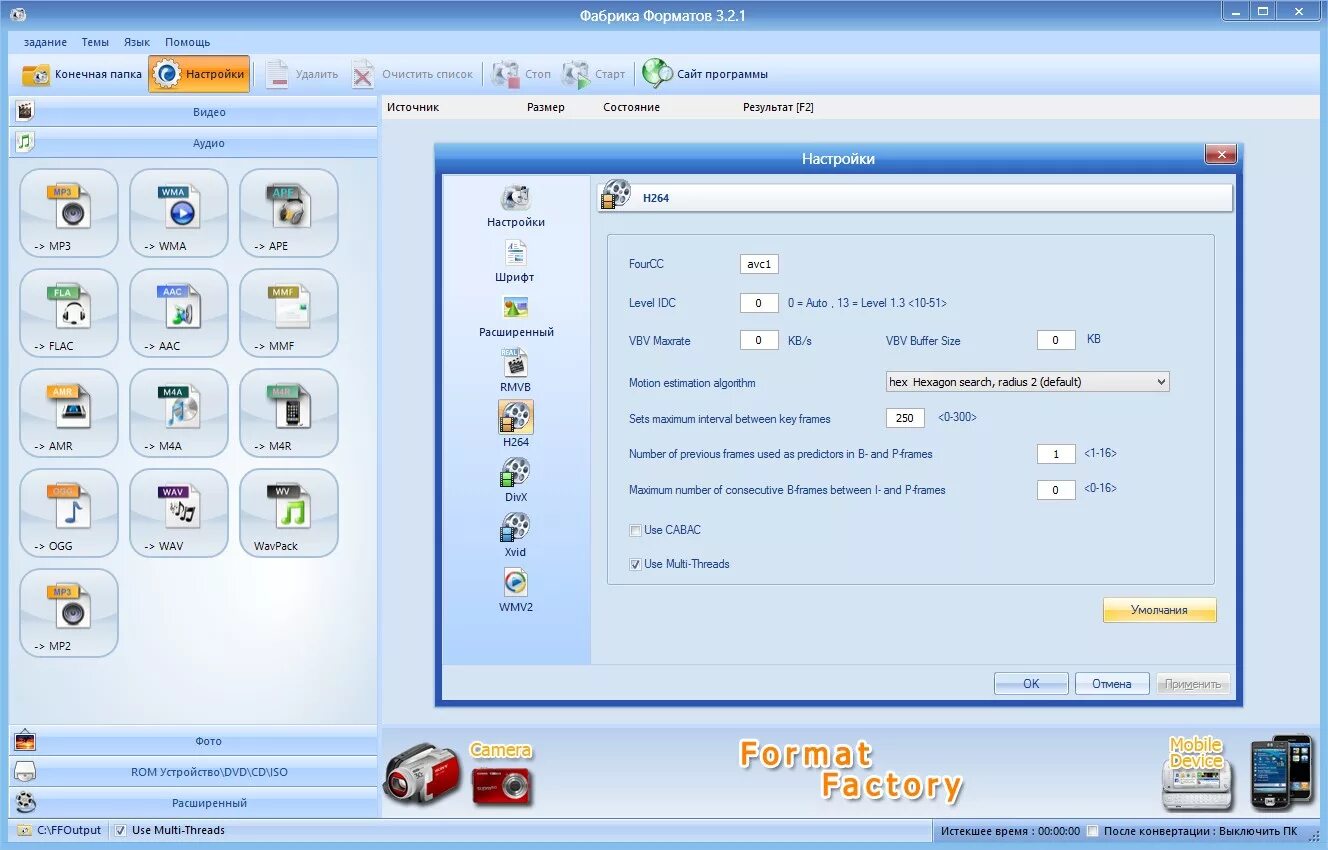Select the WAV conversion icon
The height and width of the screenshot is (850, 1328).
[x=179, y=512]
